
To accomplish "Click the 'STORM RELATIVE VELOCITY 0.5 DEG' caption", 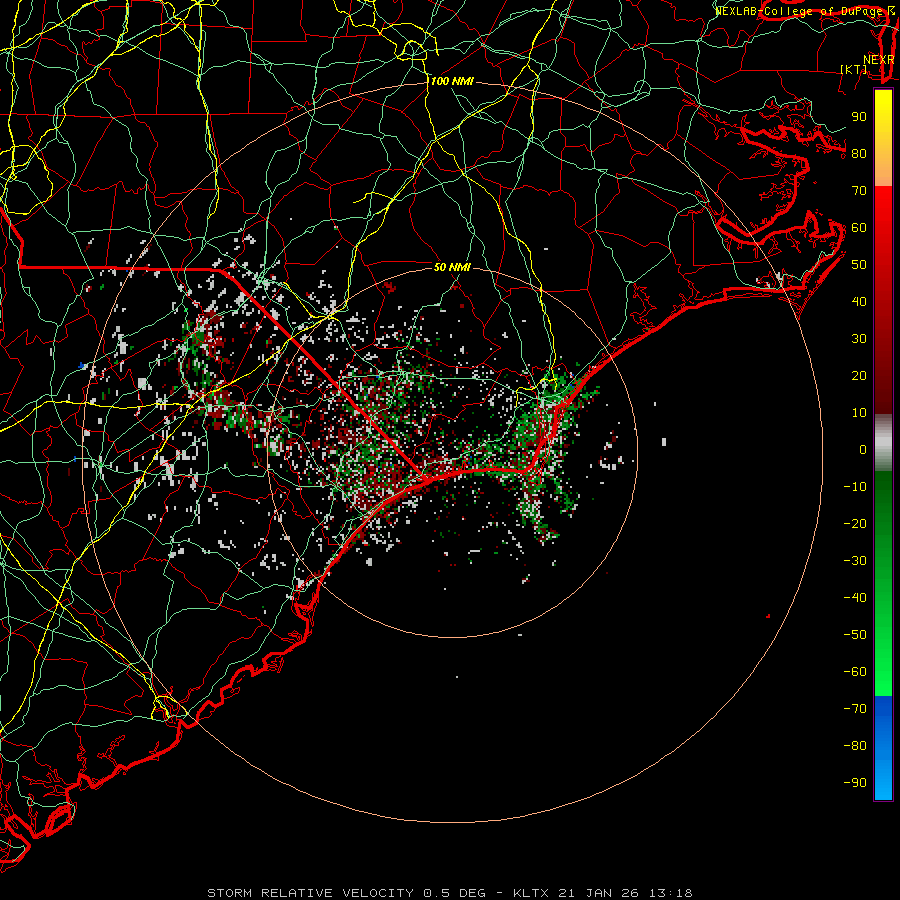I will (x=346, y=893).
